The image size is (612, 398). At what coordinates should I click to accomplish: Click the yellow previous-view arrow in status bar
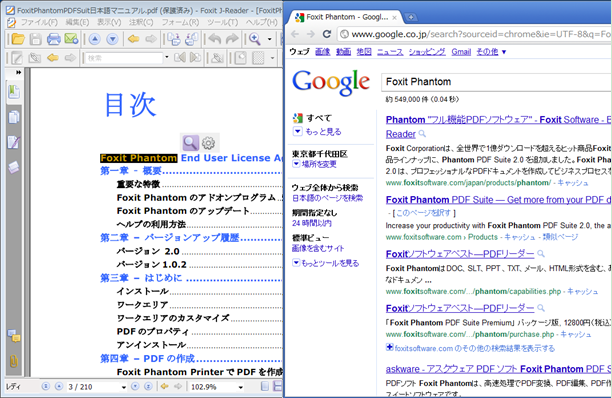165,386
